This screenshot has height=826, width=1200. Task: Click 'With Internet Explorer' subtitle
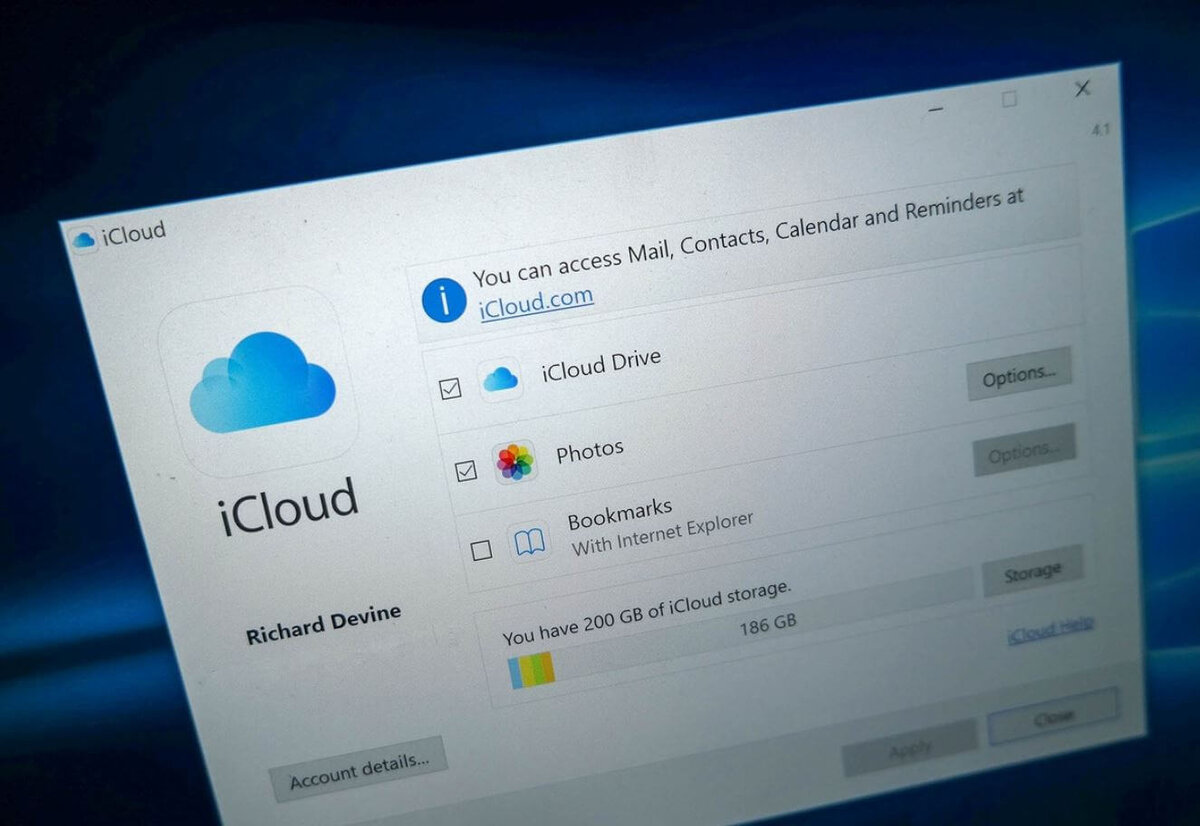662,535
